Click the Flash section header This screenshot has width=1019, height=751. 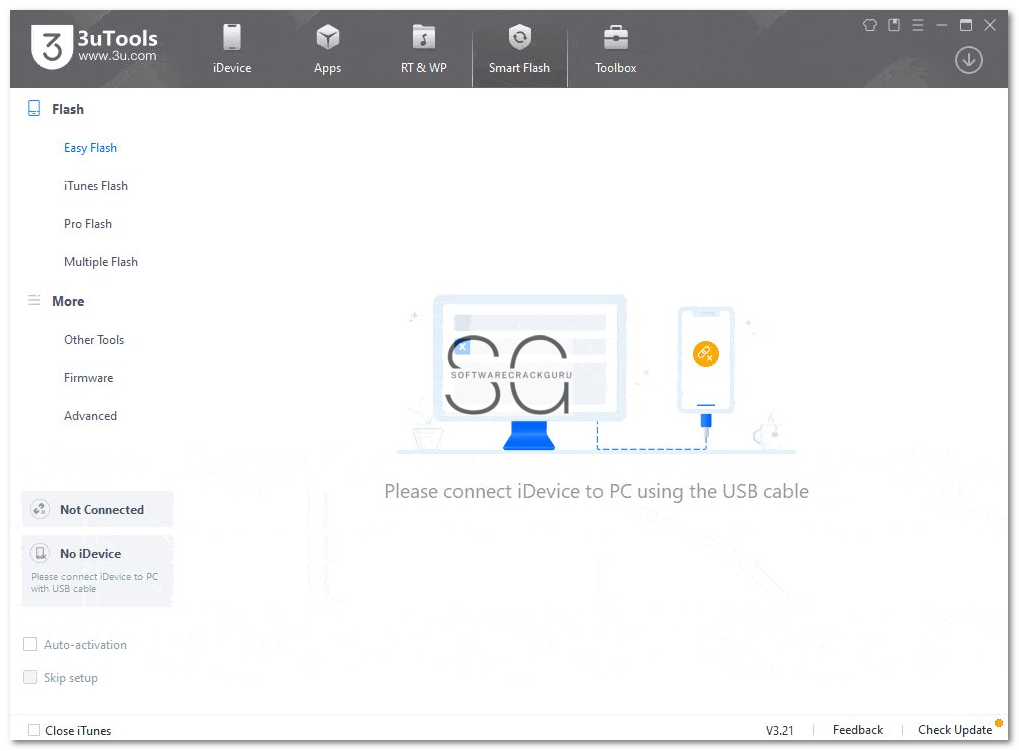[x=68, y=109]
